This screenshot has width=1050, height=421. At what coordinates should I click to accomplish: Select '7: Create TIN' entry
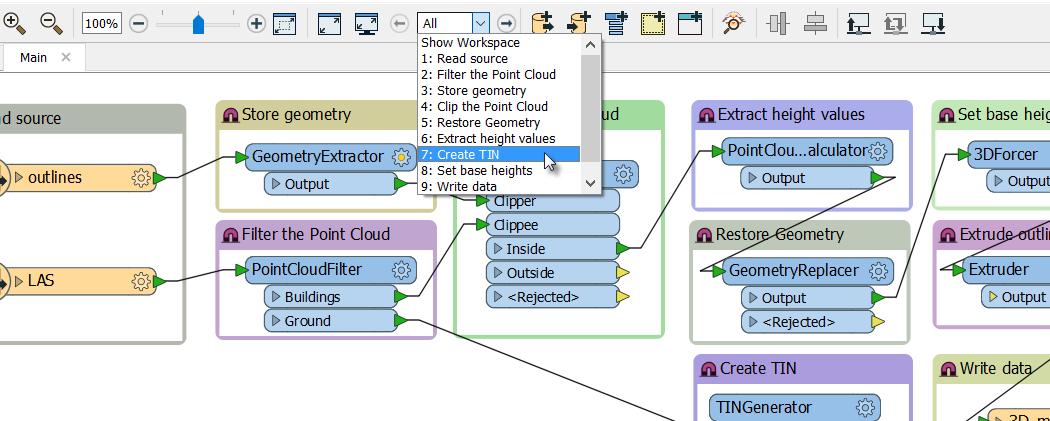pyautogui.click(x=499, y=155)
